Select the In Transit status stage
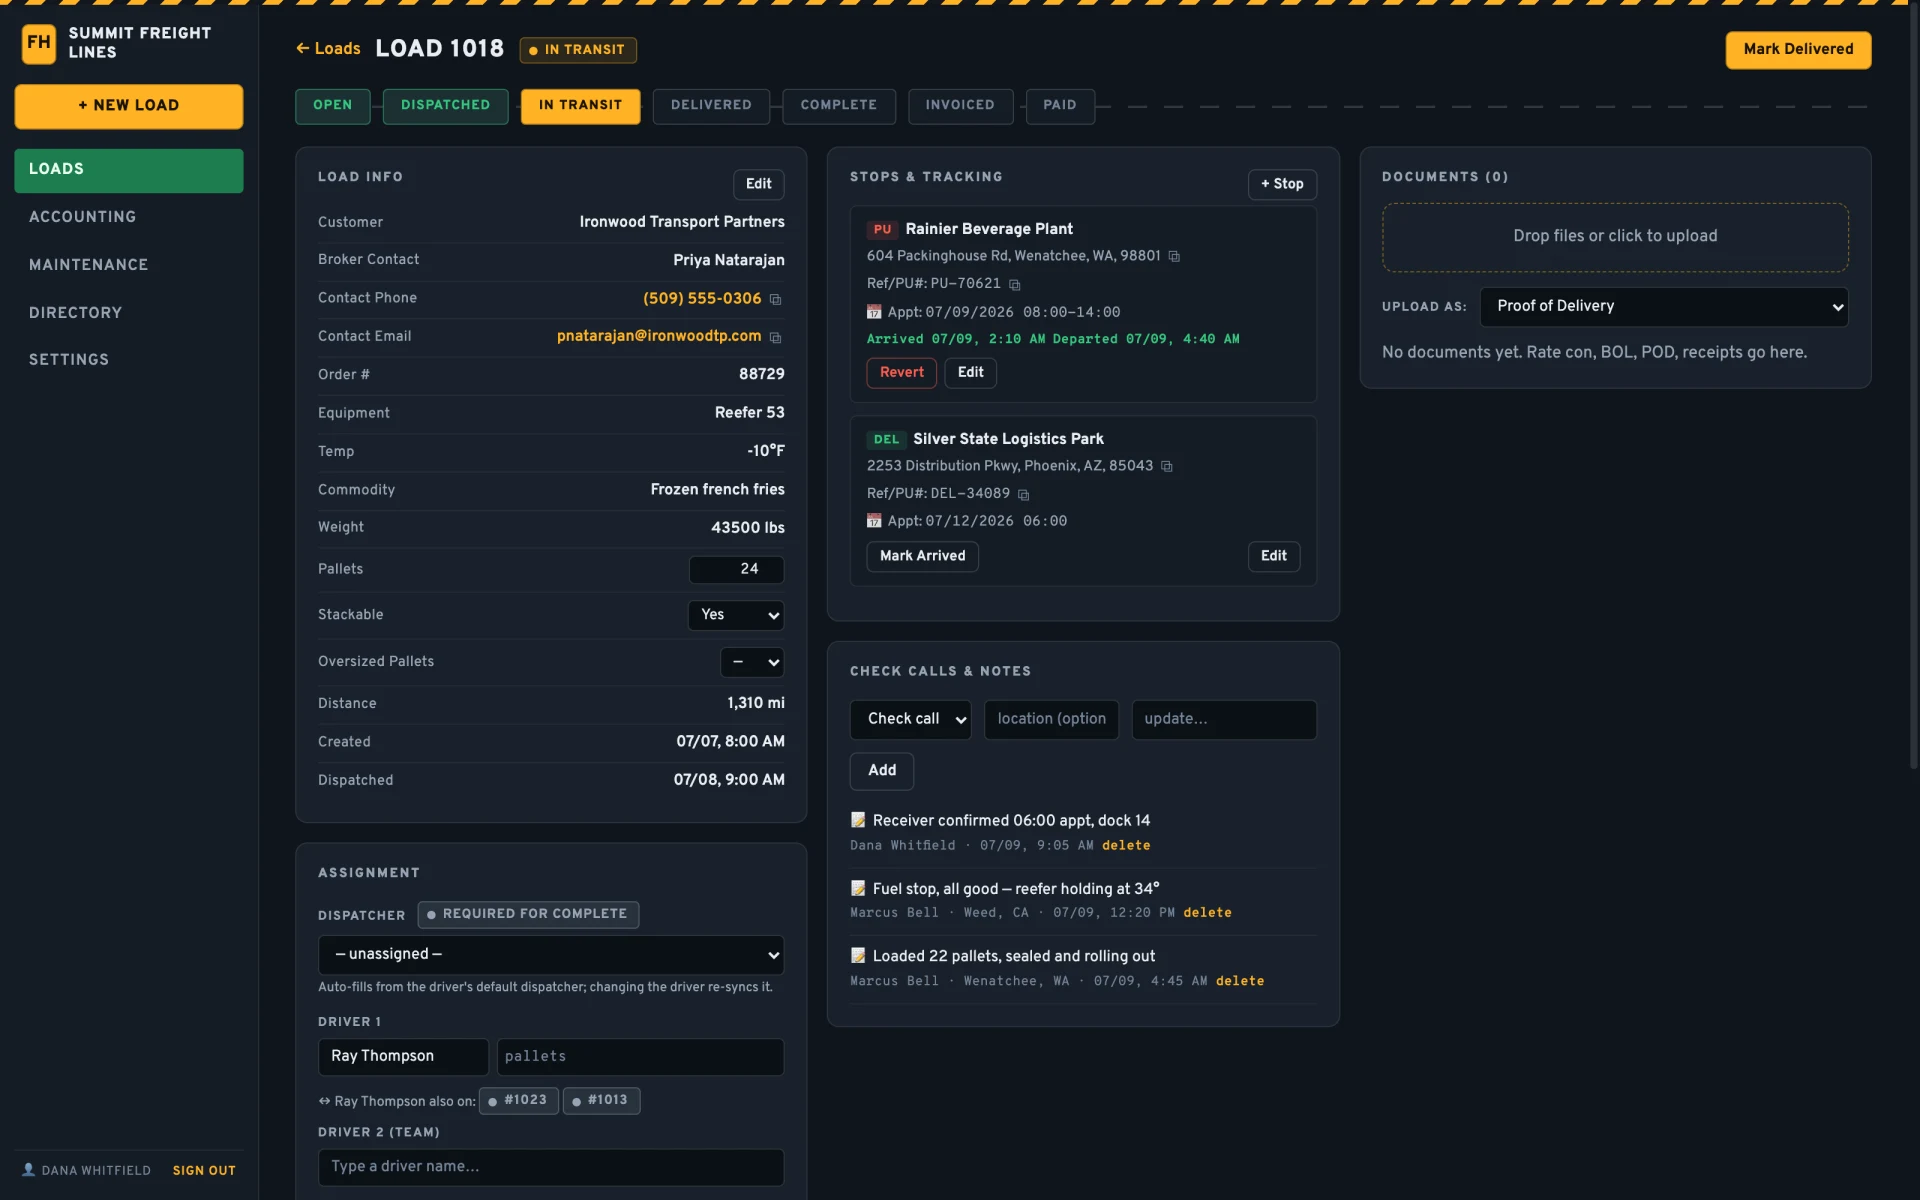This screenshot has height=1200, width=1920. pyautogui.click(x=580, y=106)
